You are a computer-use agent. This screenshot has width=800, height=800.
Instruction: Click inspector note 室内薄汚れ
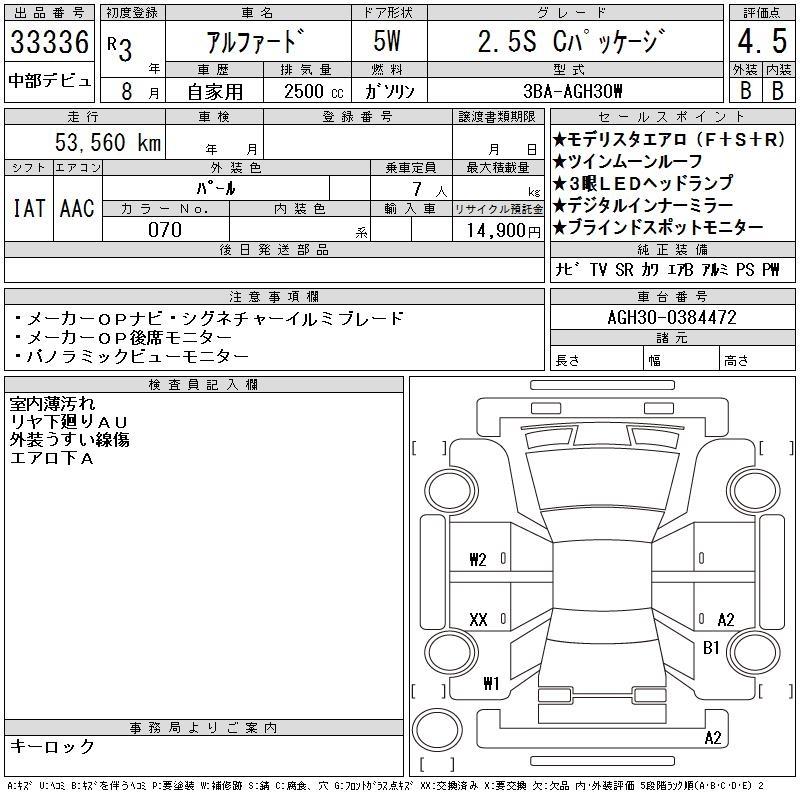coord(52,404)
